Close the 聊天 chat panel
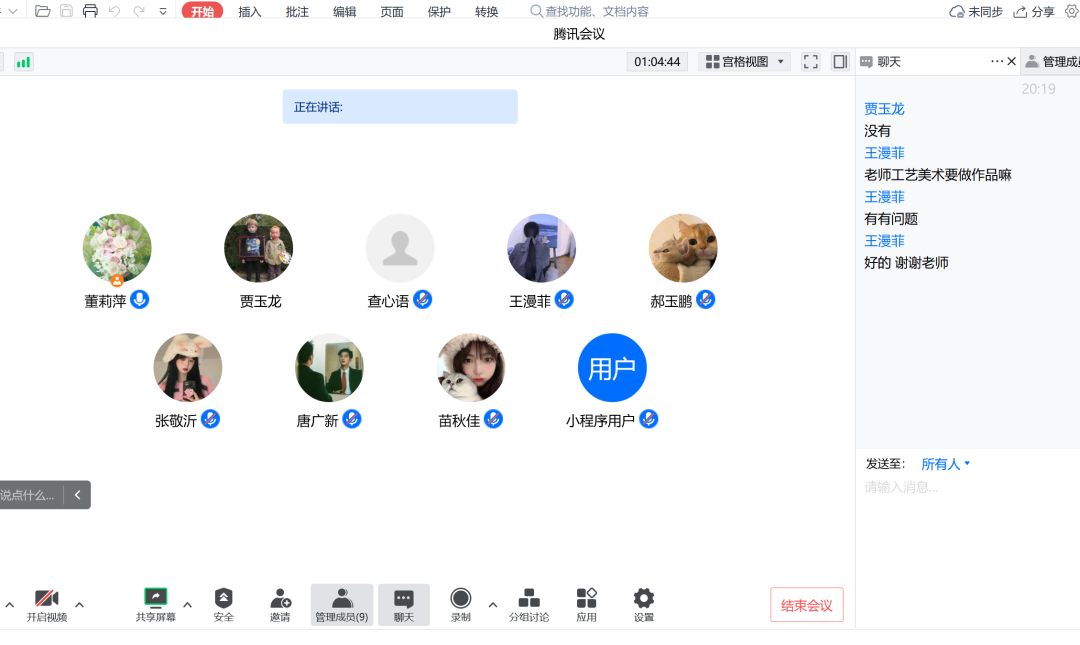 tap(1012, 61)
